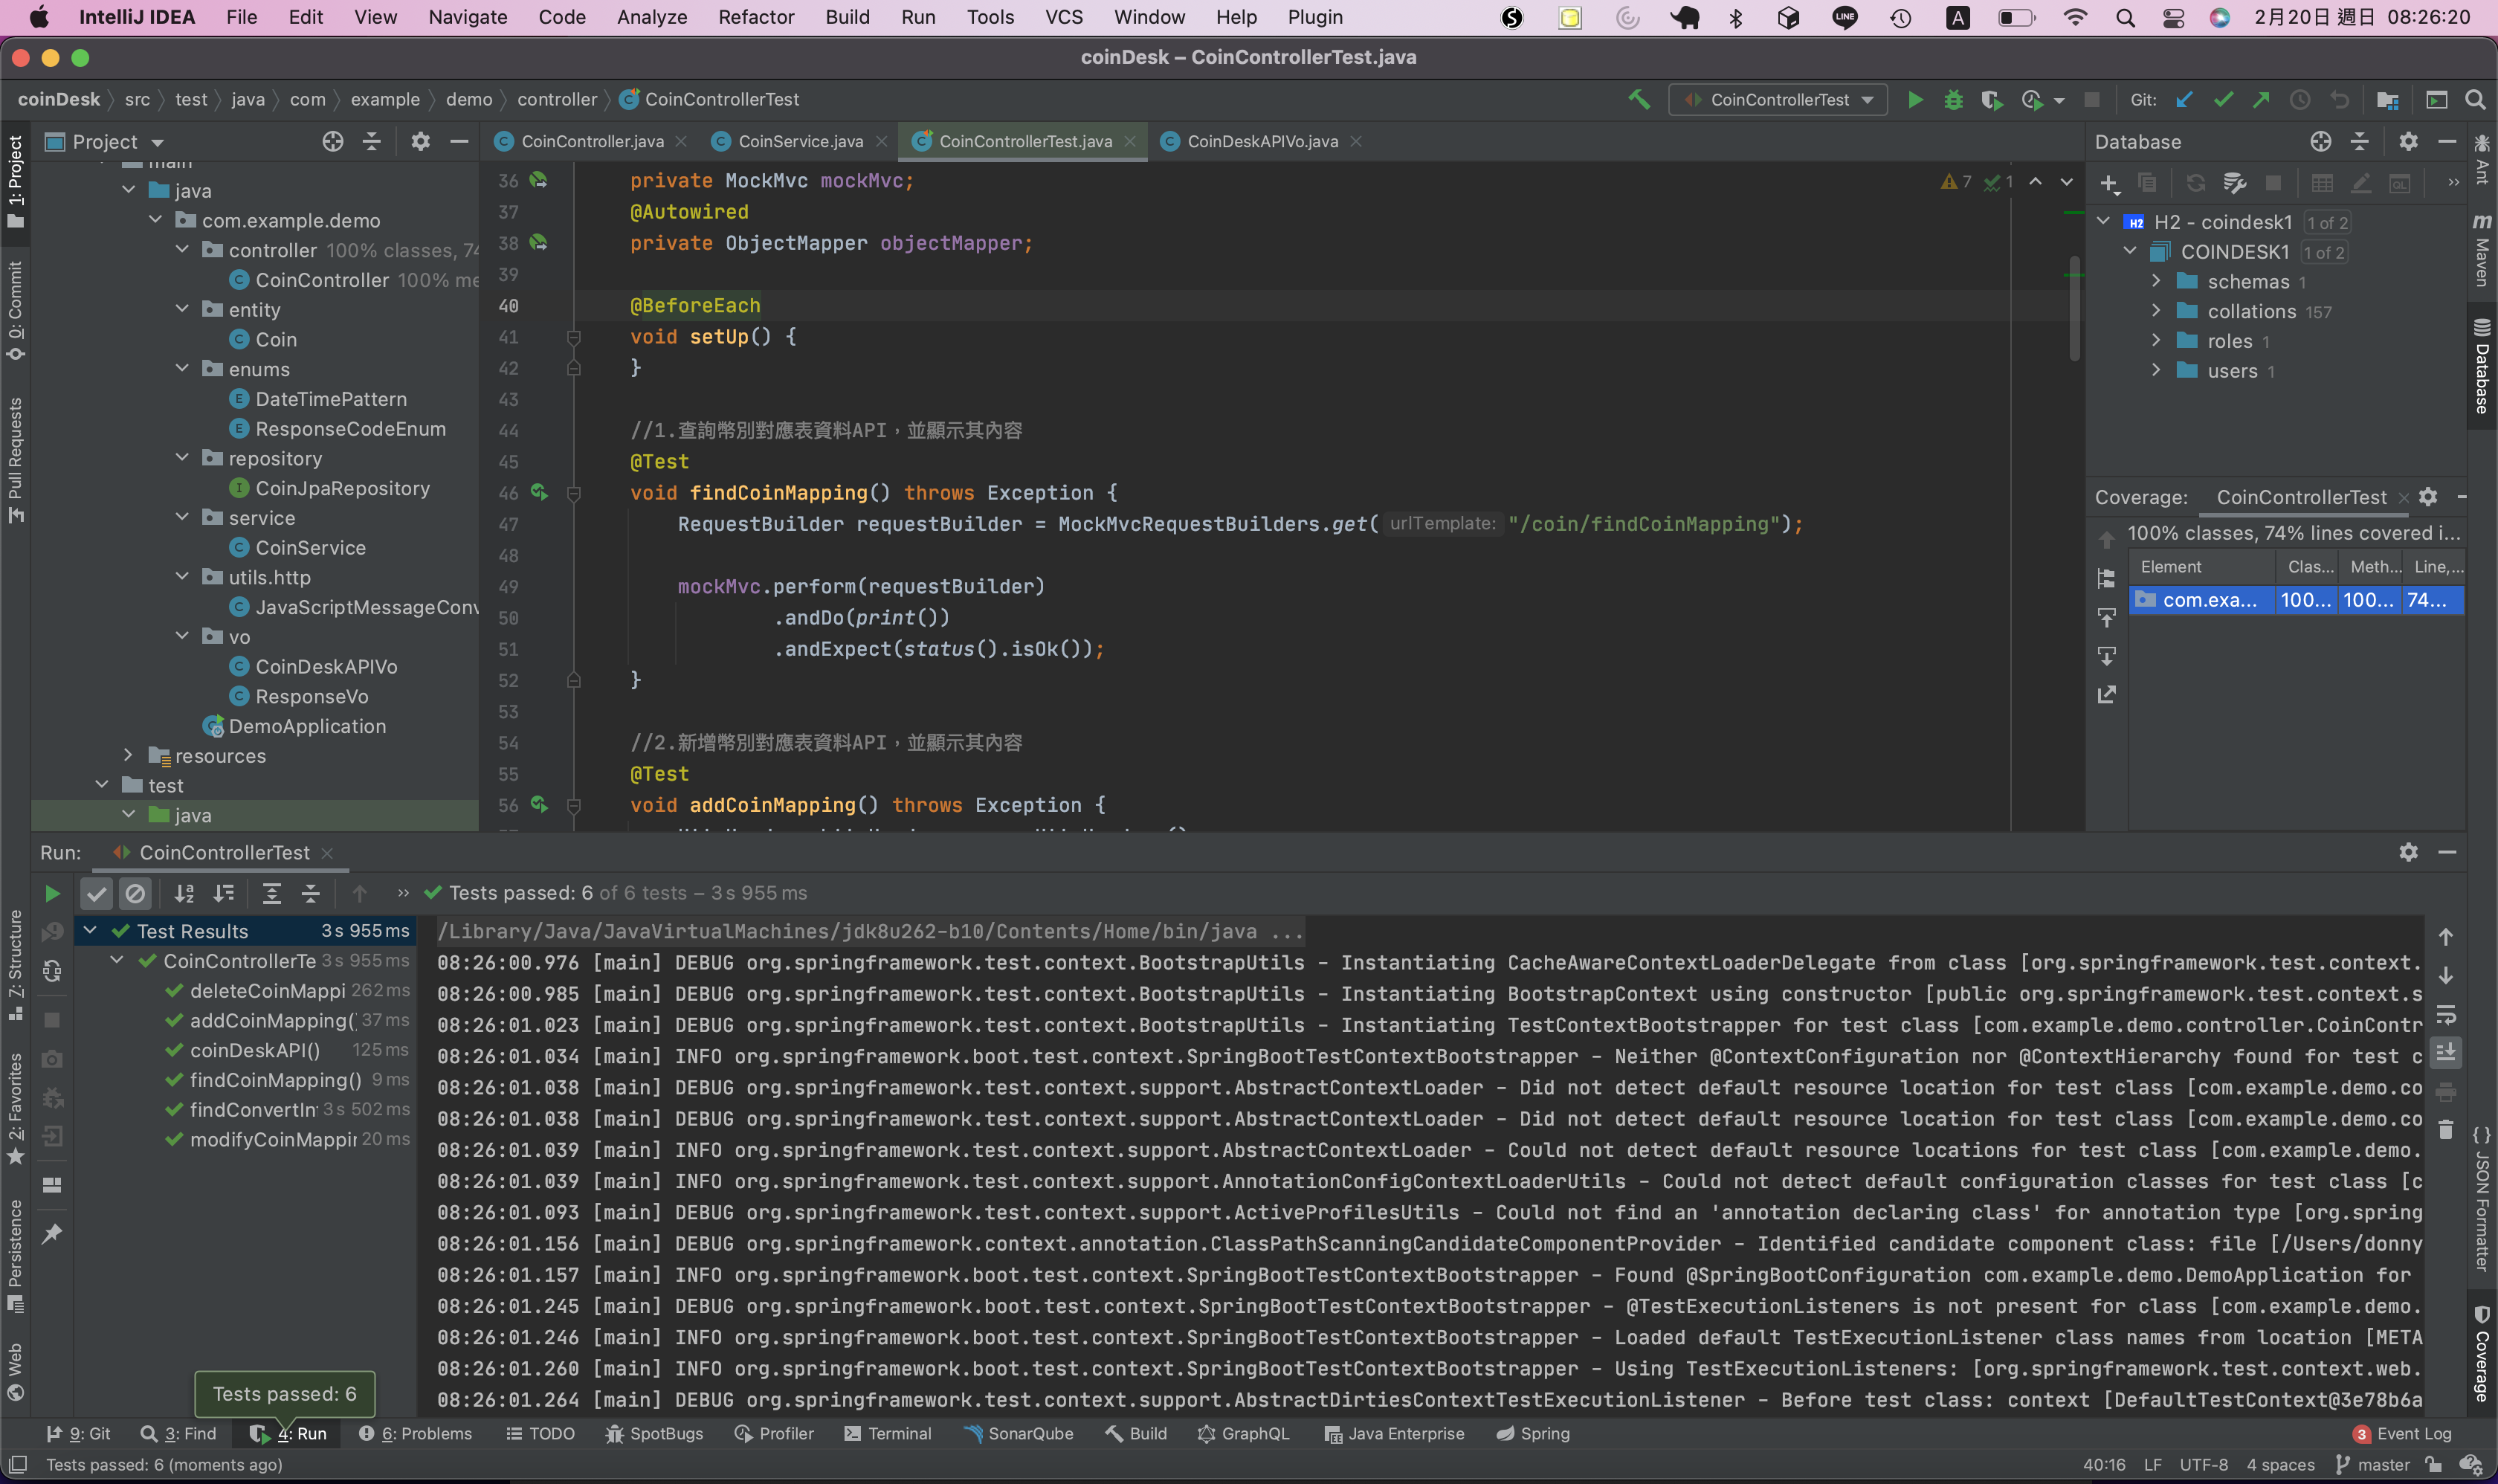2498x1484 pixels.
Task: Run CoinControllerTest with Coverage shield icon
Action: (x=1992, y=99)
